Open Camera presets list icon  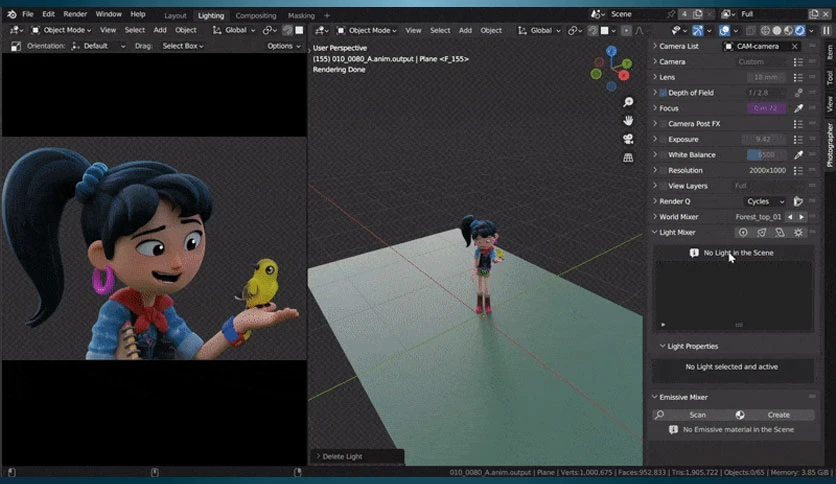coord(798,62)
